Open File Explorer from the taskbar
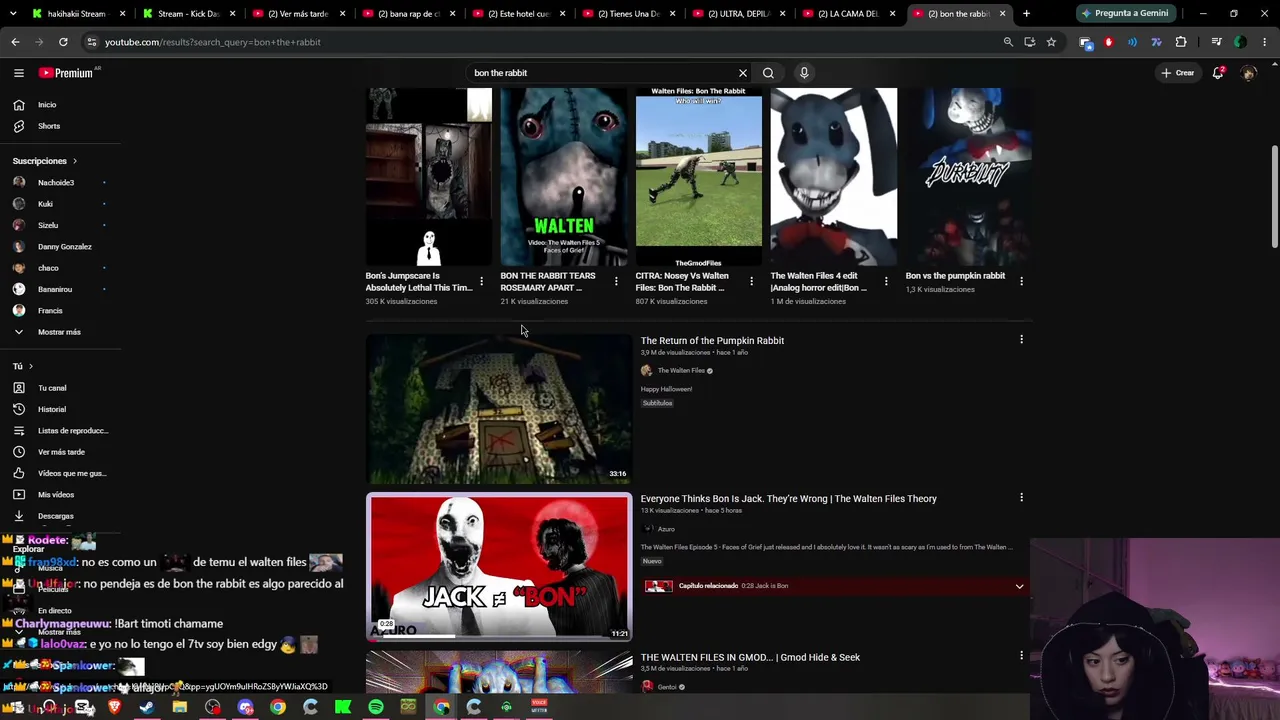 click(180, 708)
